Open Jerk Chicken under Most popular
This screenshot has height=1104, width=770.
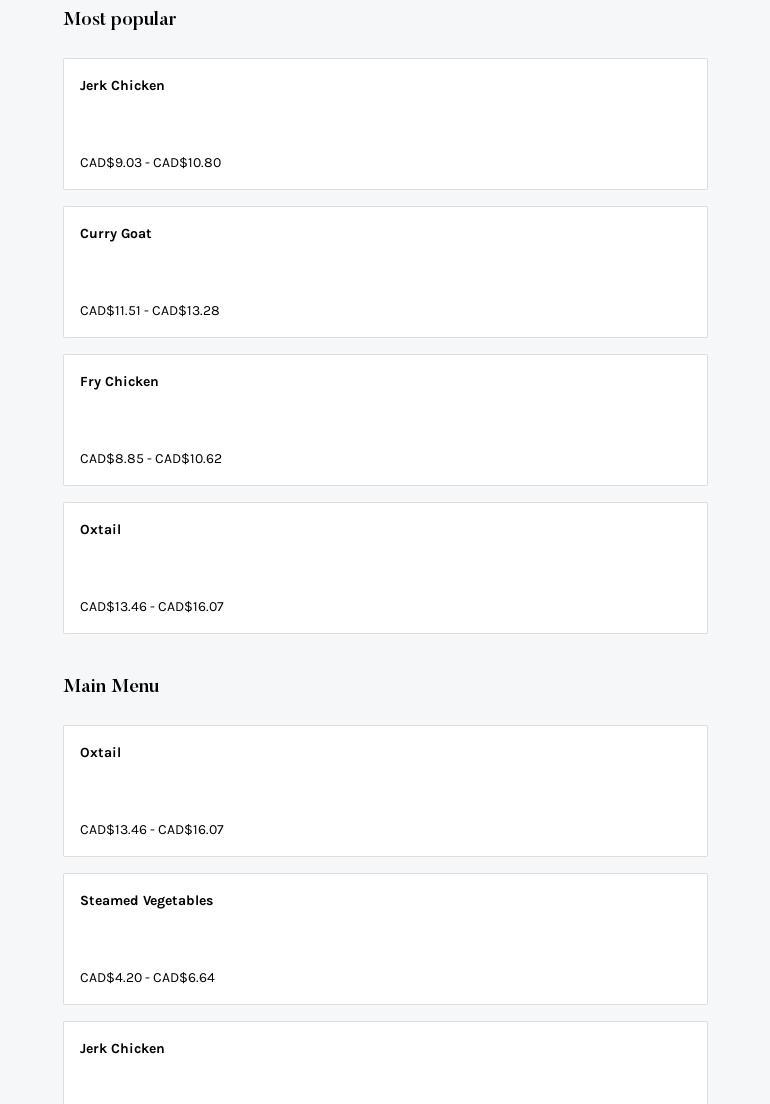click(122, 86)
